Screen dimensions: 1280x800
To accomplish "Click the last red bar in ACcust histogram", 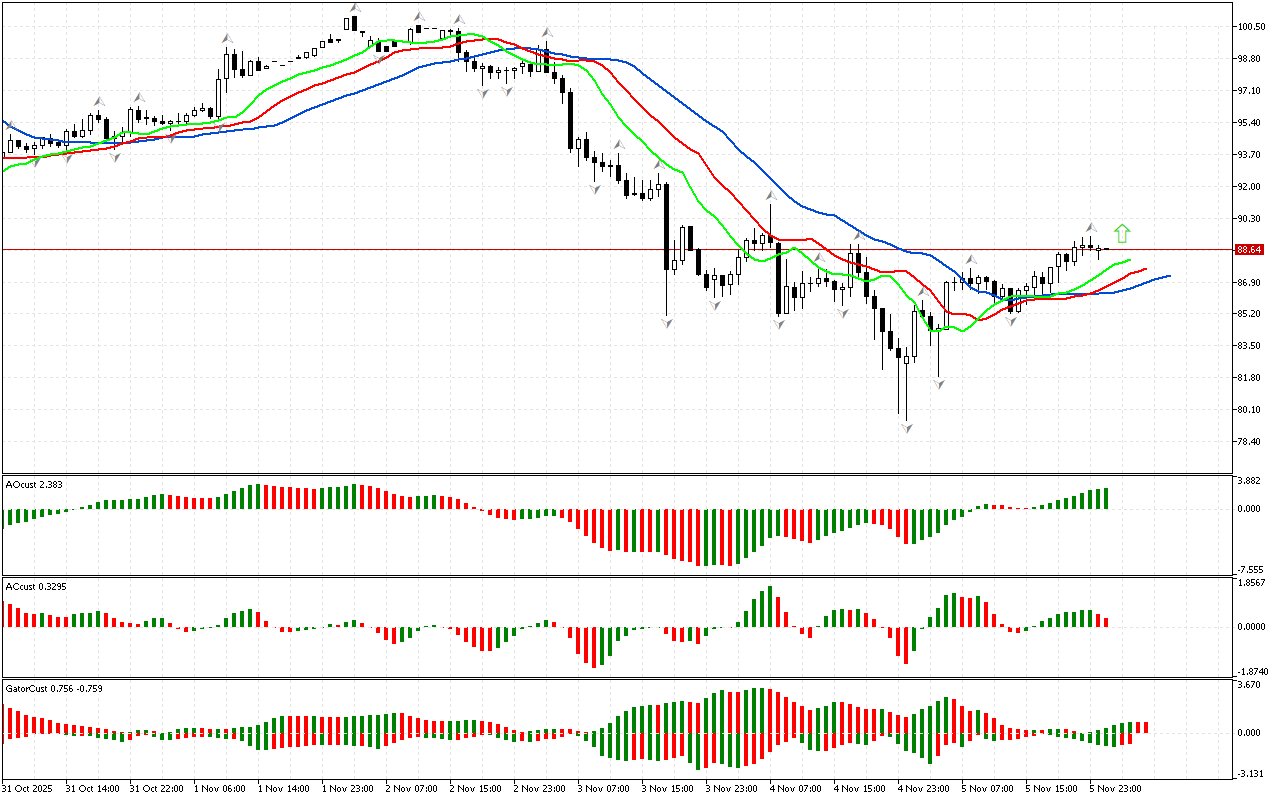I will point(1106,621).
